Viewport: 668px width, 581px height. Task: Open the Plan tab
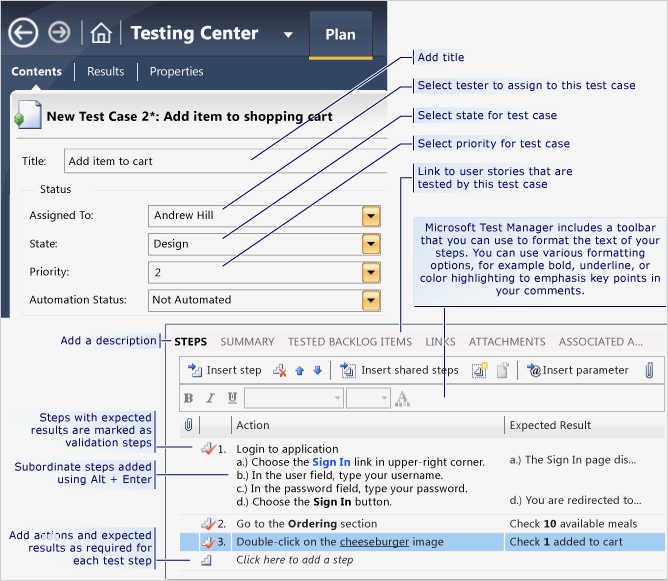pos(340,35)
